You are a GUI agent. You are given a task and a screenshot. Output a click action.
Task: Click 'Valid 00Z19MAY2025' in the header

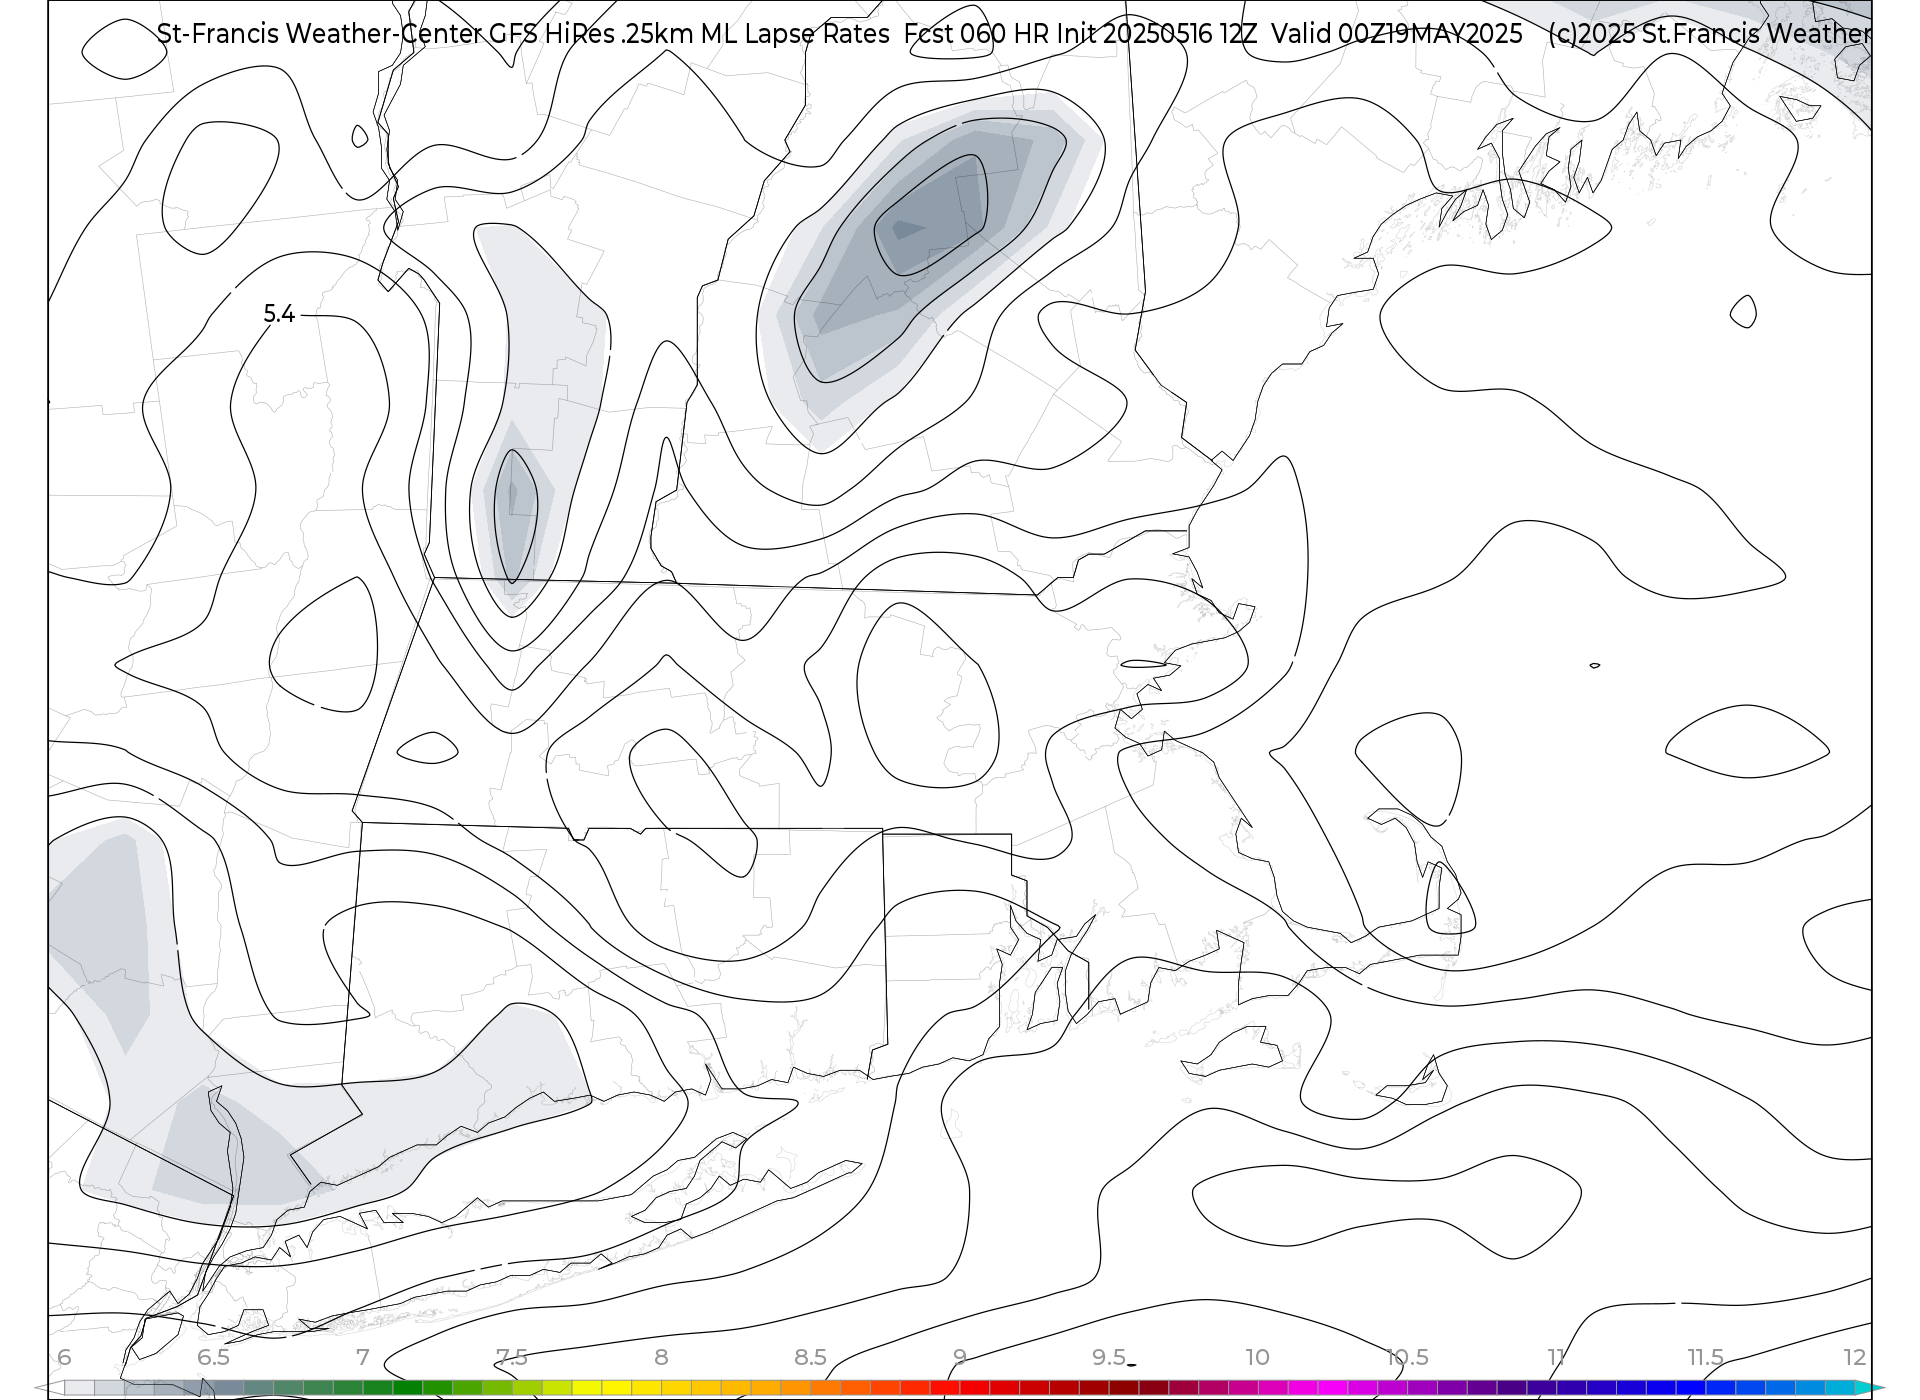[1397, 34]
